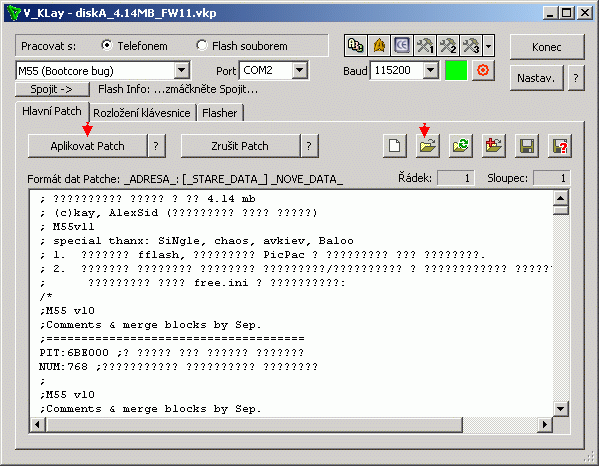This screenshot has height=466, width=599.
Task: Select the Telefonem radio button
Action: [107, 45]
